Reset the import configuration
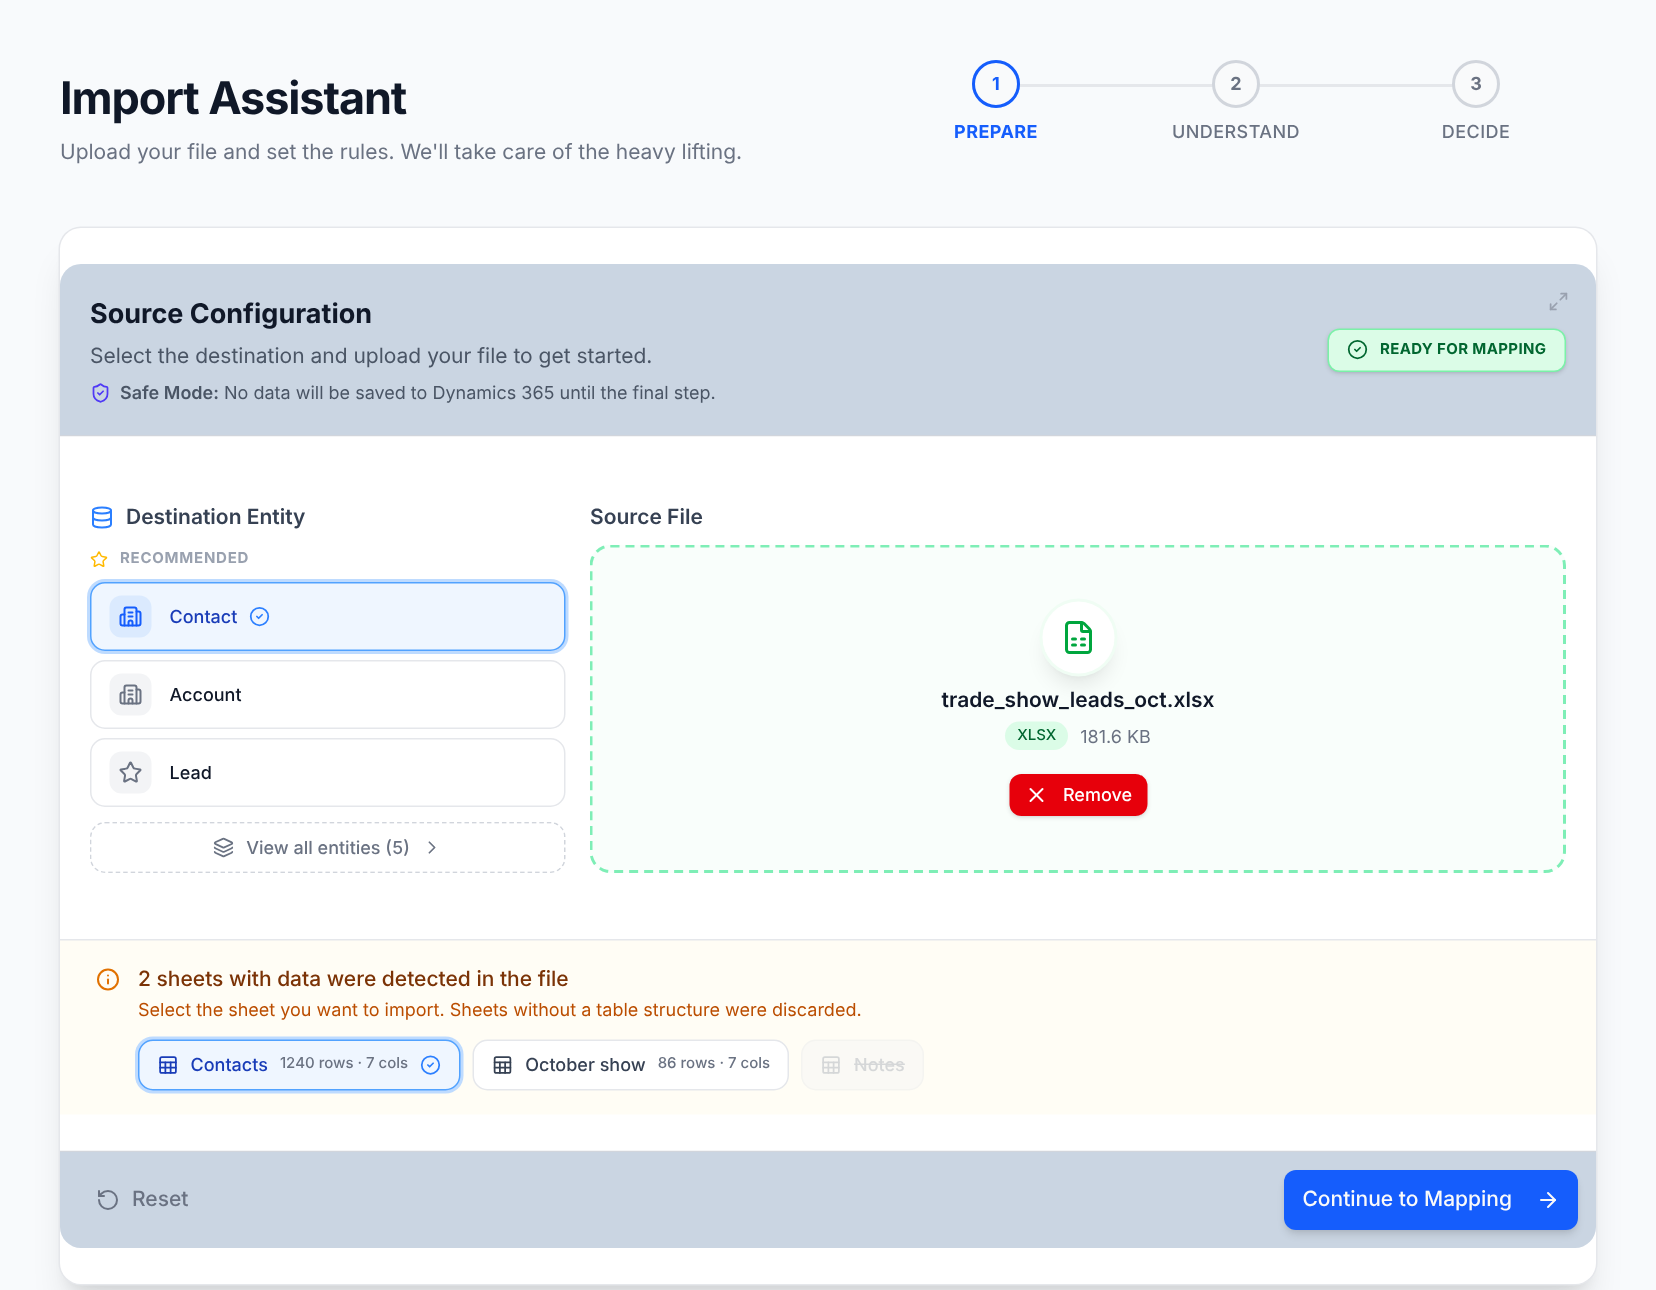This screenshot has width=1656, height=1290. click(143, 1199)
